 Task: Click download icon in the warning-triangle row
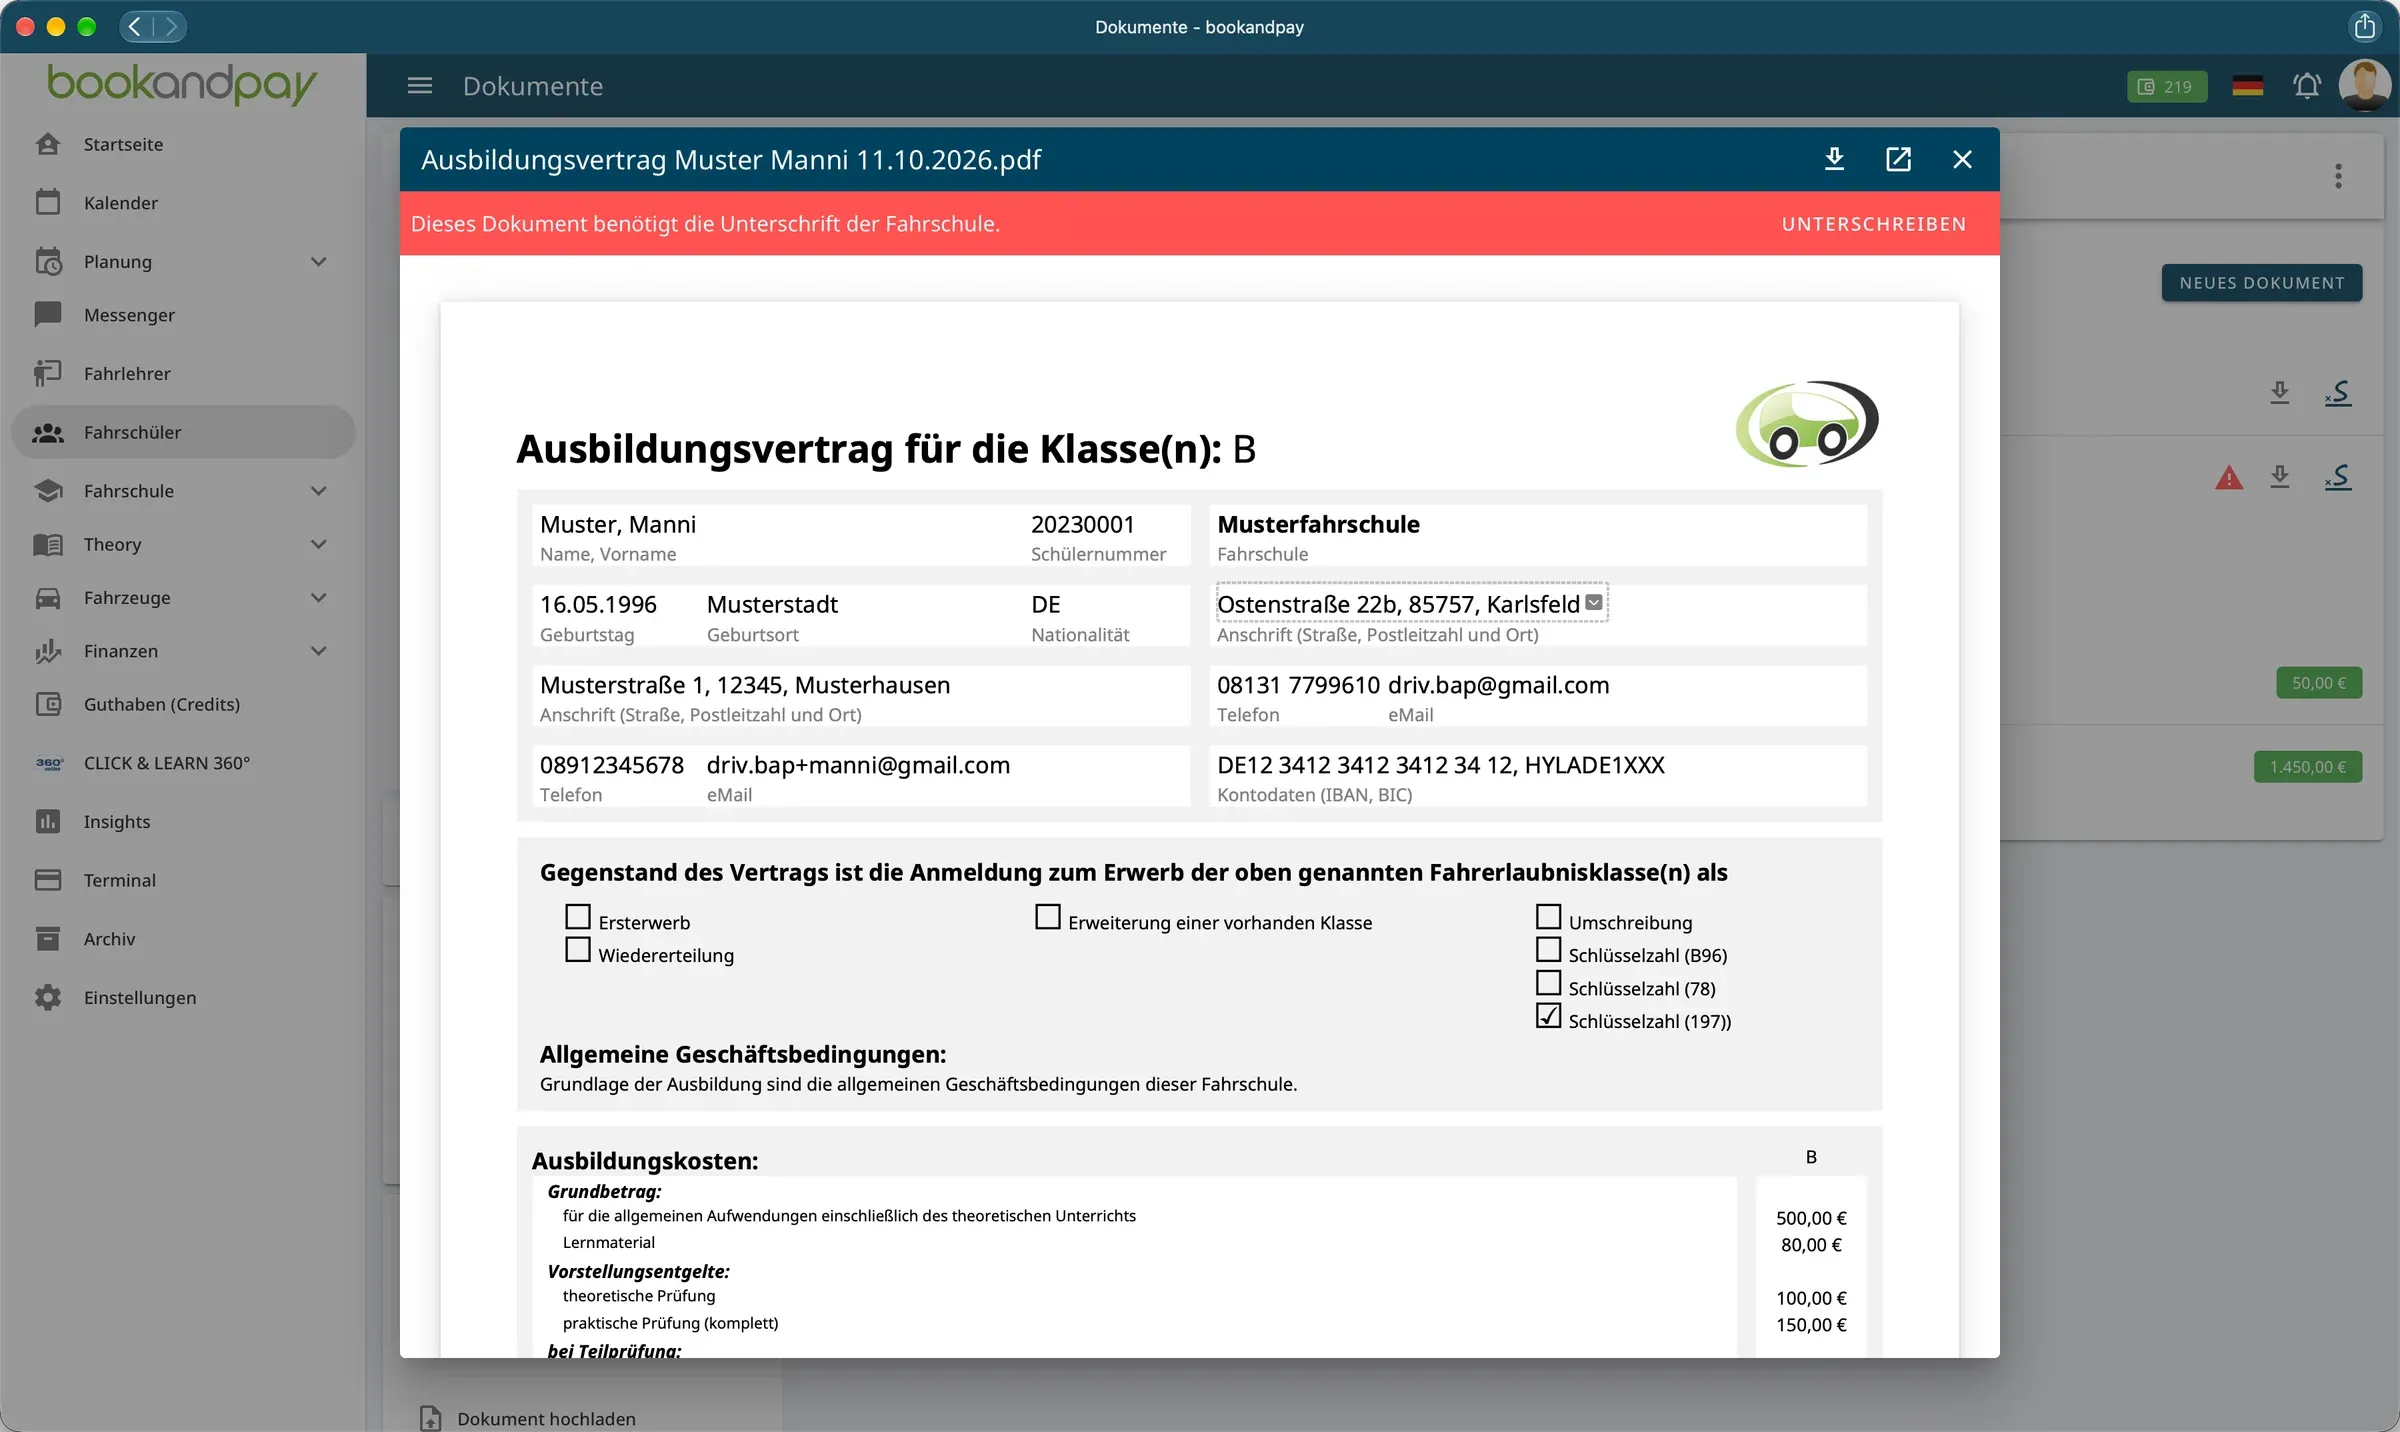2279,477
